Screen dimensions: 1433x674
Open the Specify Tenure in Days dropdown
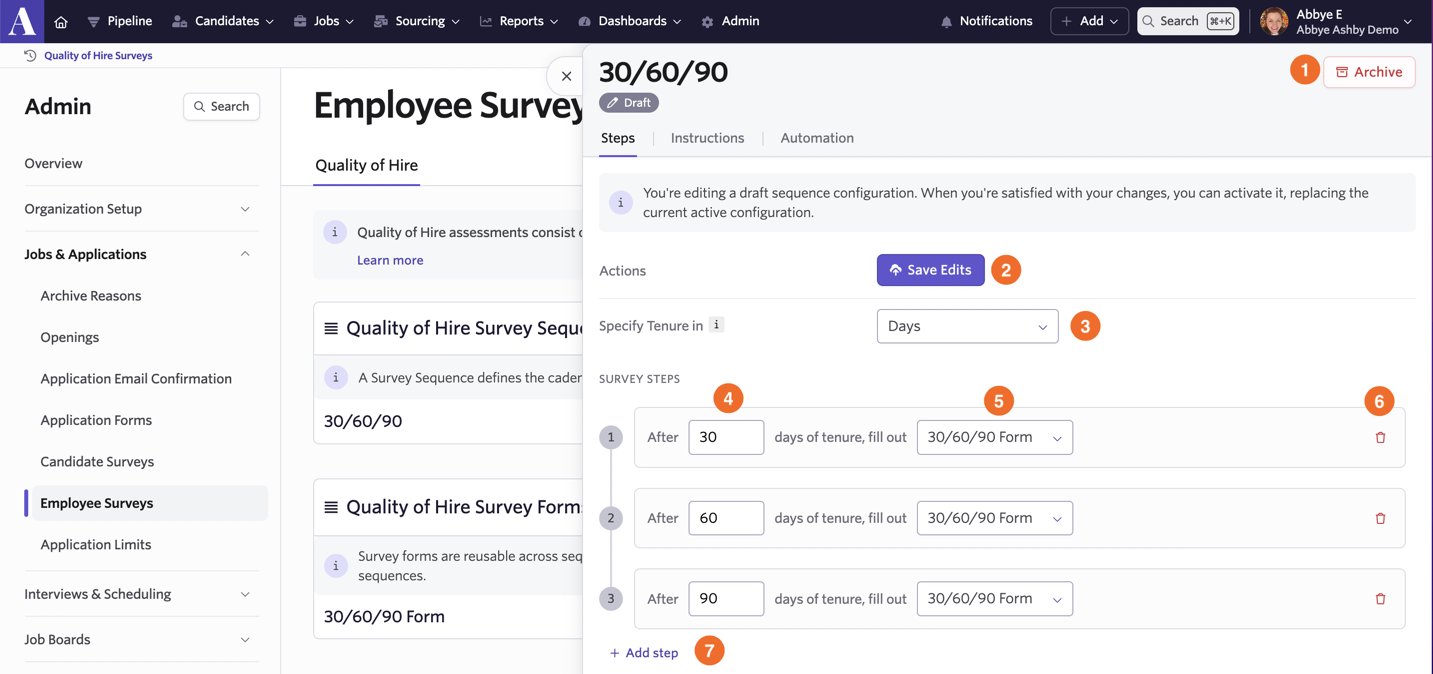967,326
